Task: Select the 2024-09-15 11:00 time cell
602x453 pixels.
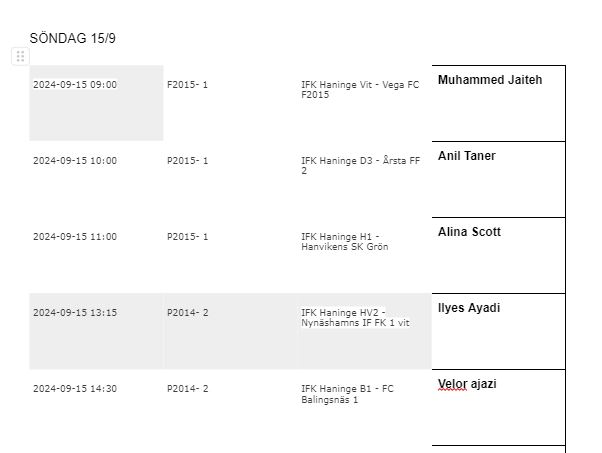Action: (75, 237)
